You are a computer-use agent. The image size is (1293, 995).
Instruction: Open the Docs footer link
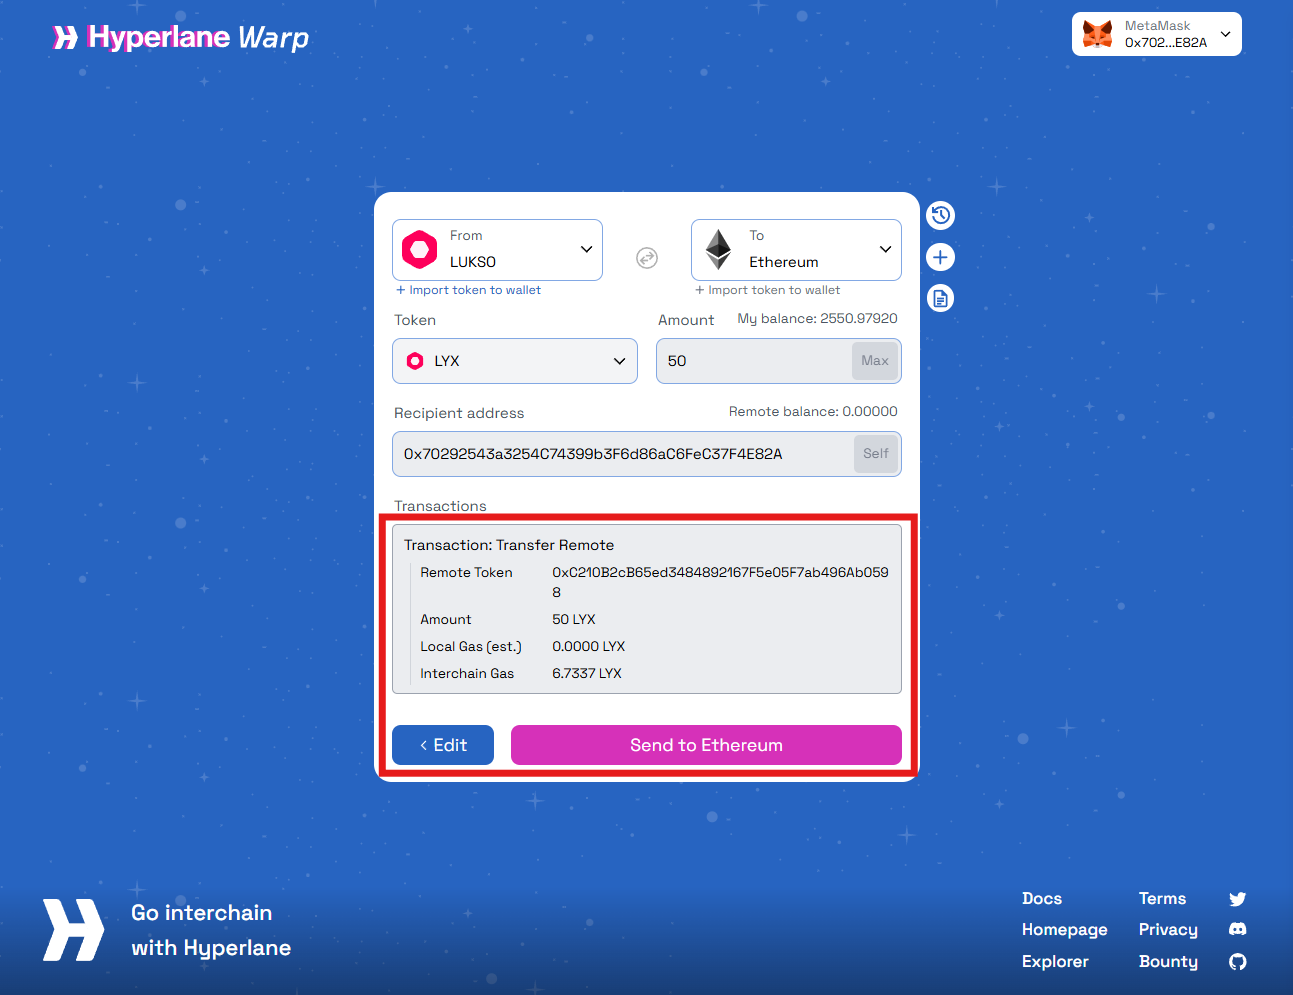[x=1042, y=899]
